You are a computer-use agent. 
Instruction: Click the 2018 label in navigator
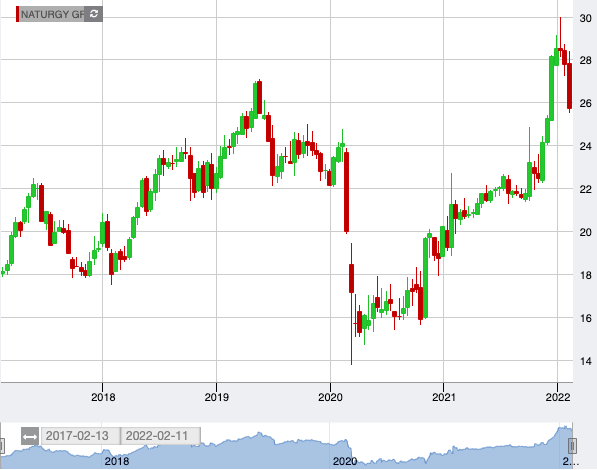(117, 461)
